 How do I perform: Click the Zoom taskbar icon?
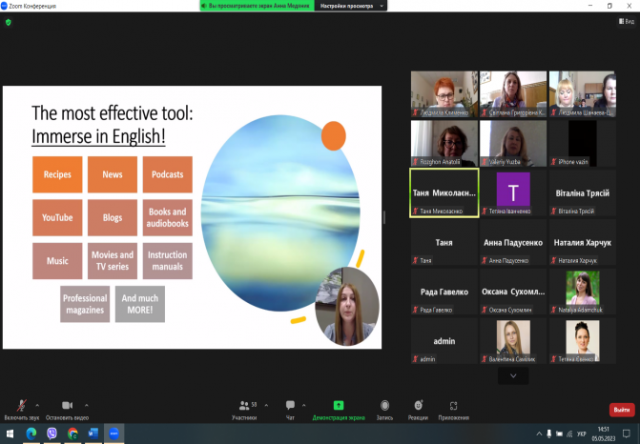(114, 433)
